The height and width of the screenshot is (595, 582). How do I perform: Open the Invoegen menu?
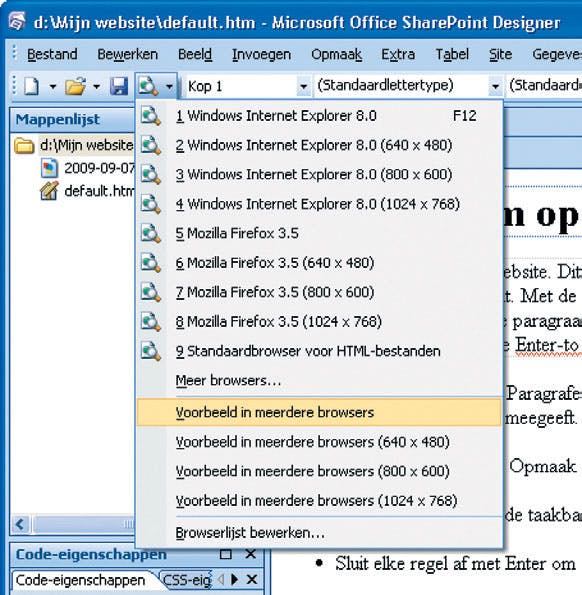click(x=261, y=54)
